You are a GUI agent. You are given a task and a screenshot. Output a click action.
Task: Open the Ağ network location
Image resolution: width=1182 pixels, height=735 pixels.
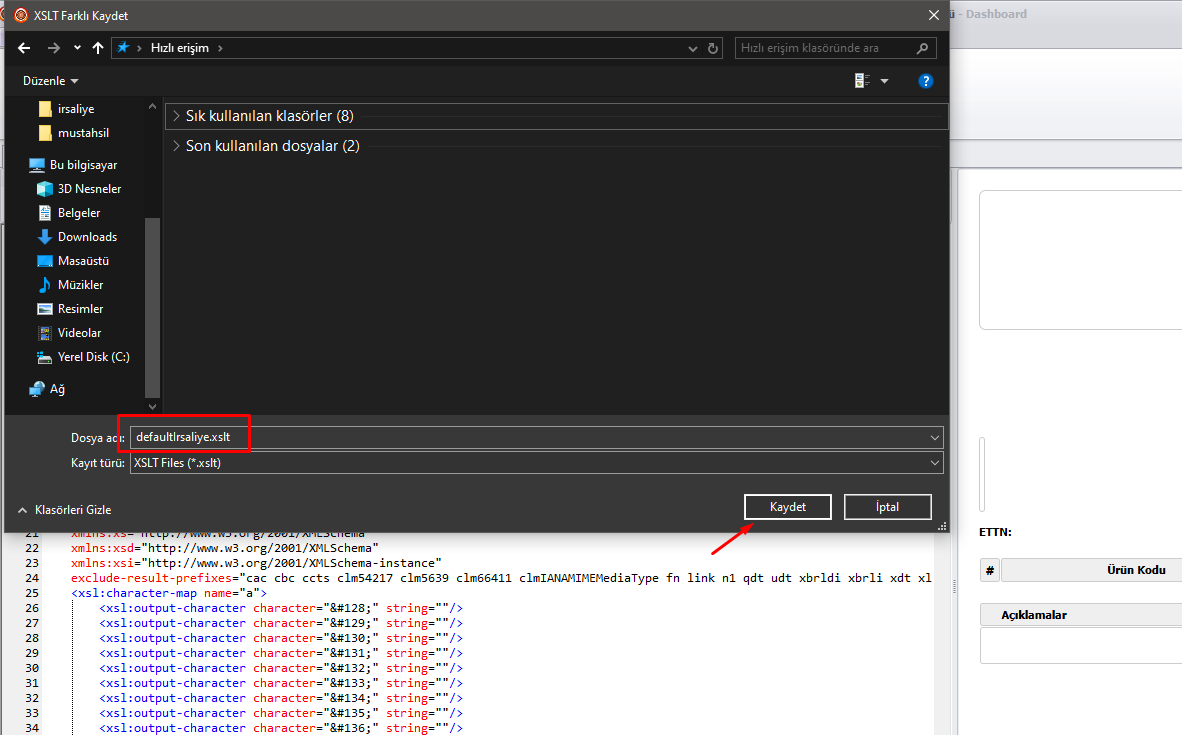[58, 389]
